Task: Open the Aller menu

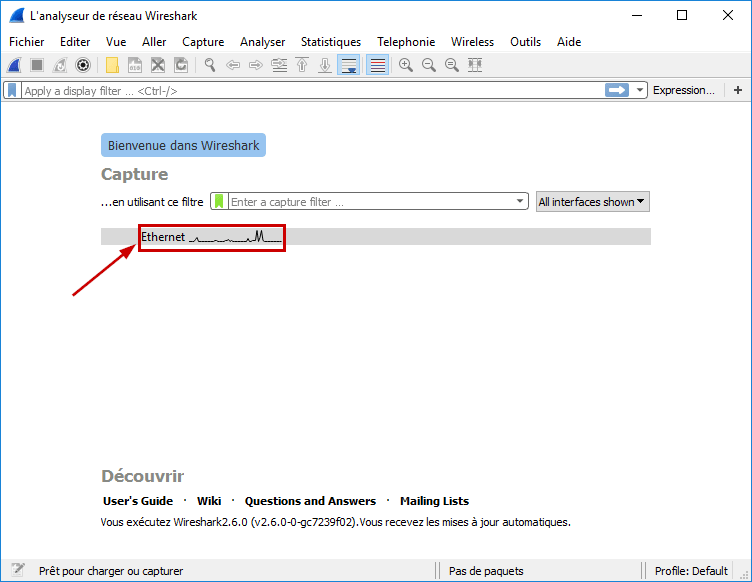Action: point(154,42)
